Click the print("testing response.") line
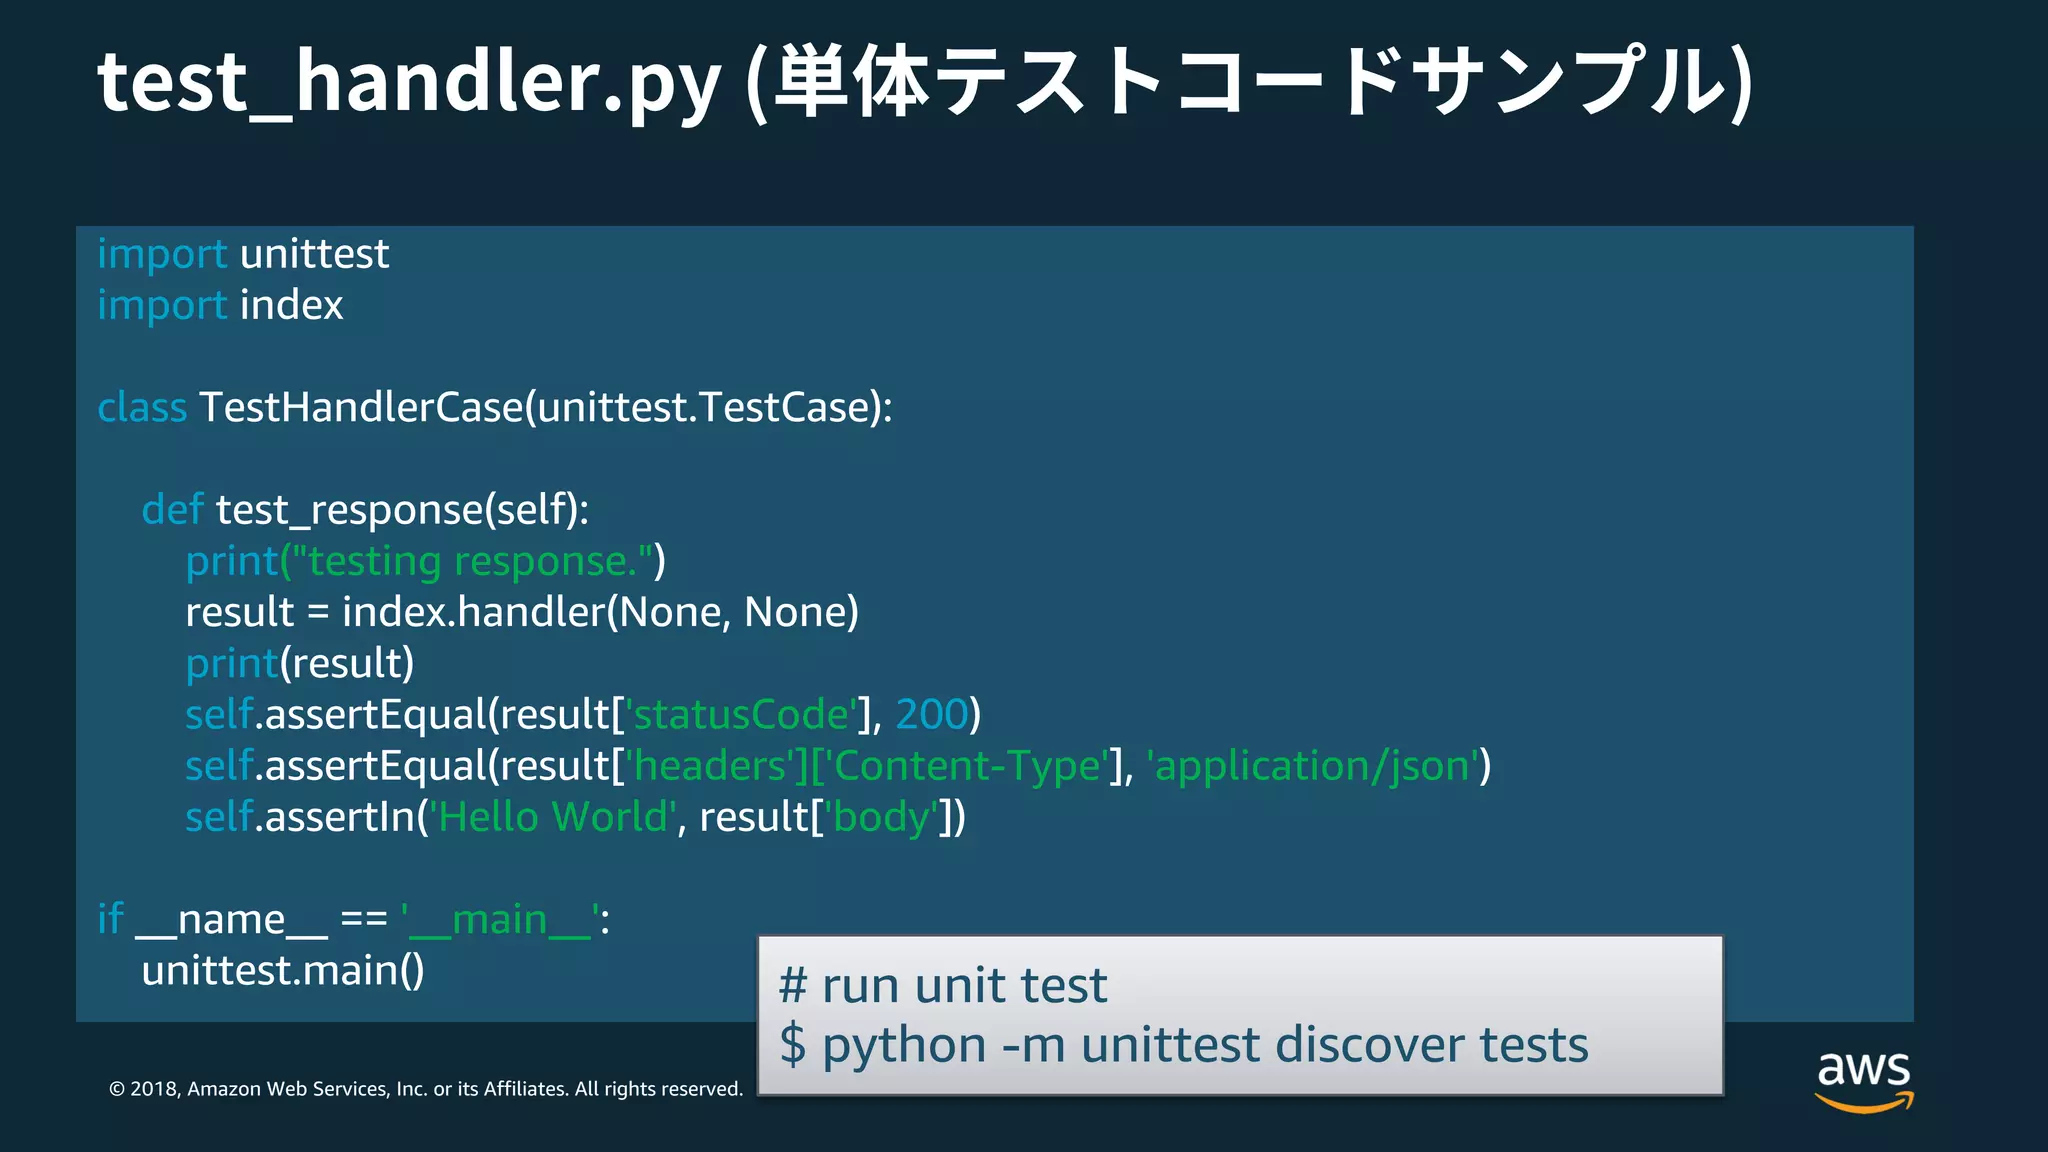 coord(425,561)
